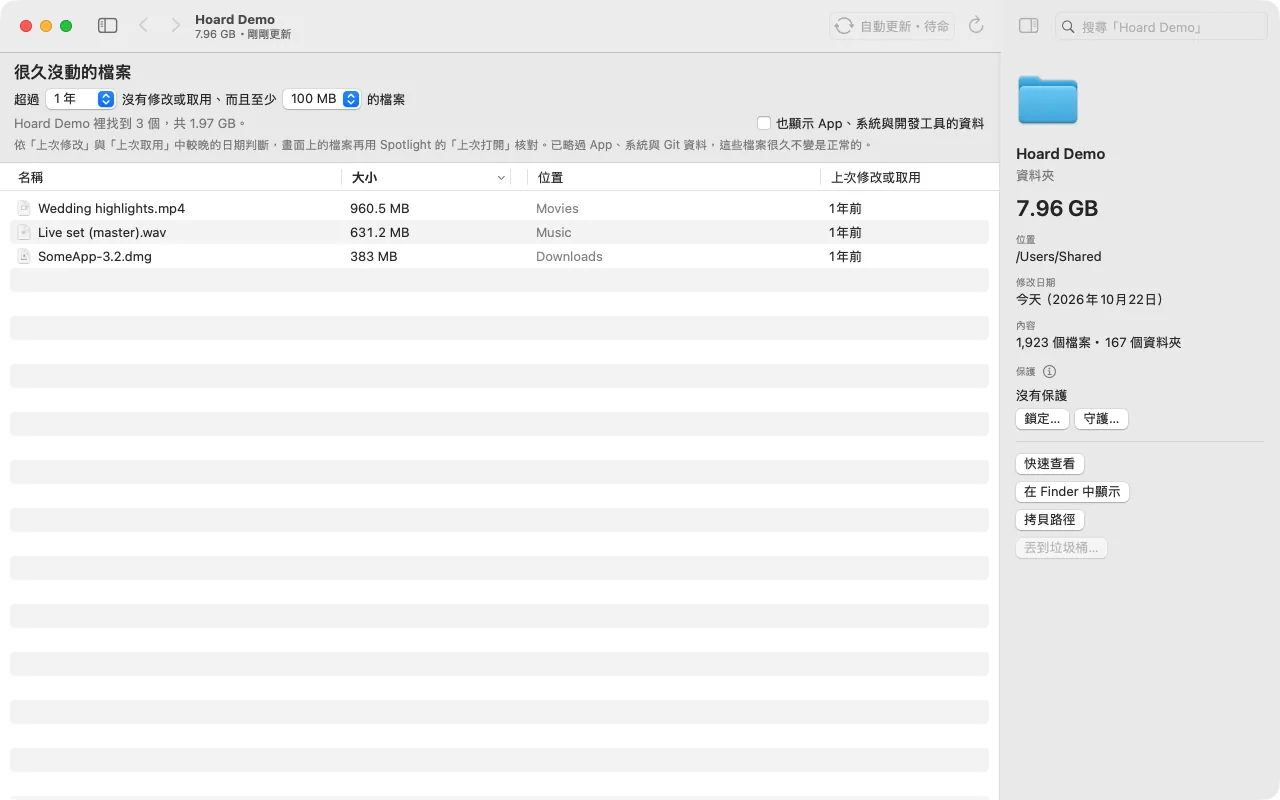Image resolution: width=1280 pixels, height=800 pixels.
Task: Click the 7.96 GB size in inspector
Action: (x=1057, y=208)
